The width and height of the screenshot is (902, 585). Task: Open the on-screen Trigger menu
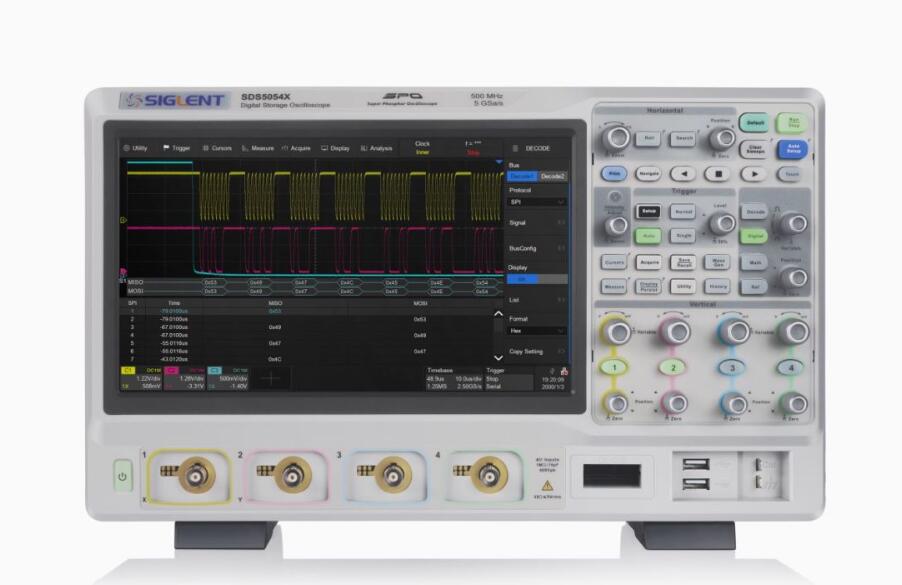point(177,148)
